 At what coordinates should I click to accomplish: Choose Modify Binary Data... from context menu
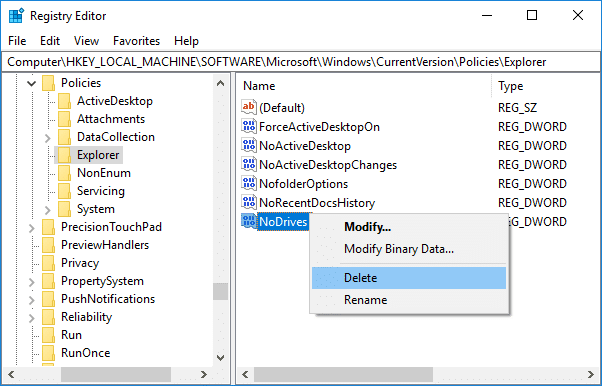click(409, 249)
